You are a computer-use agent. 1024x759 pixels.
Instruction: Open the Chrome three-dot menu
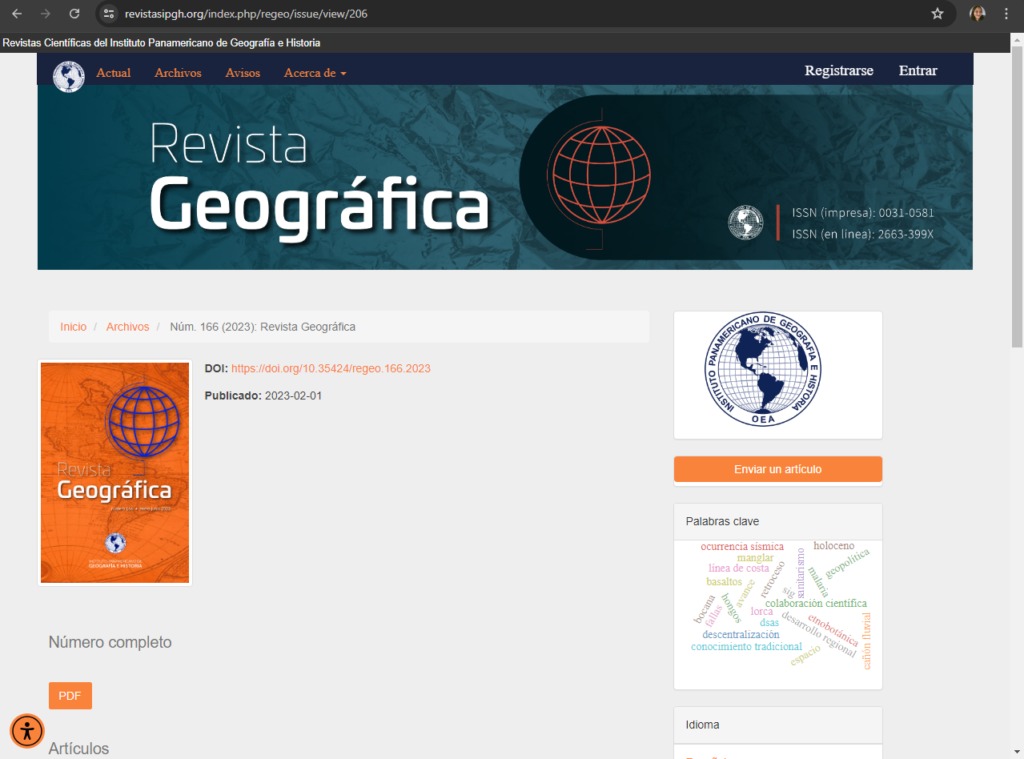coord(1006,14)
